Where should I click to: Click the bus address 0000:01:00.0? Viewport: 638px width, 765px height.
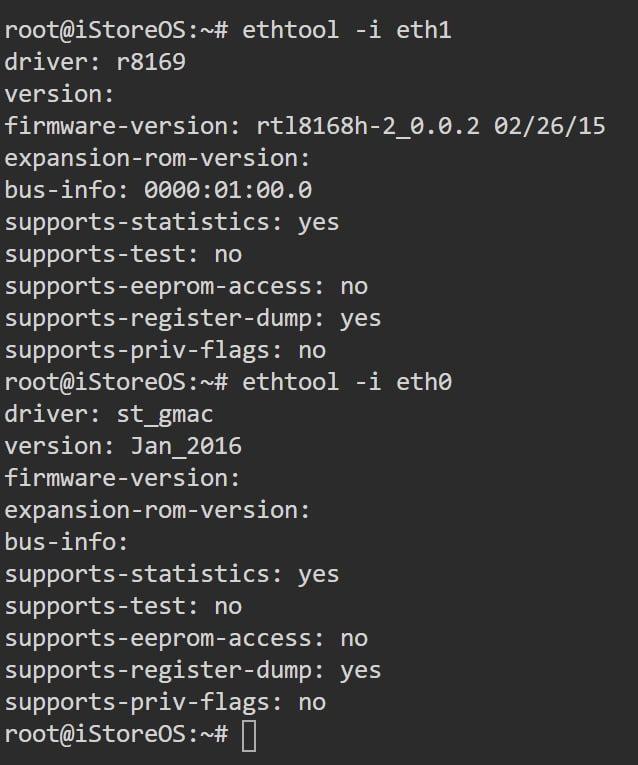(228, 190)
